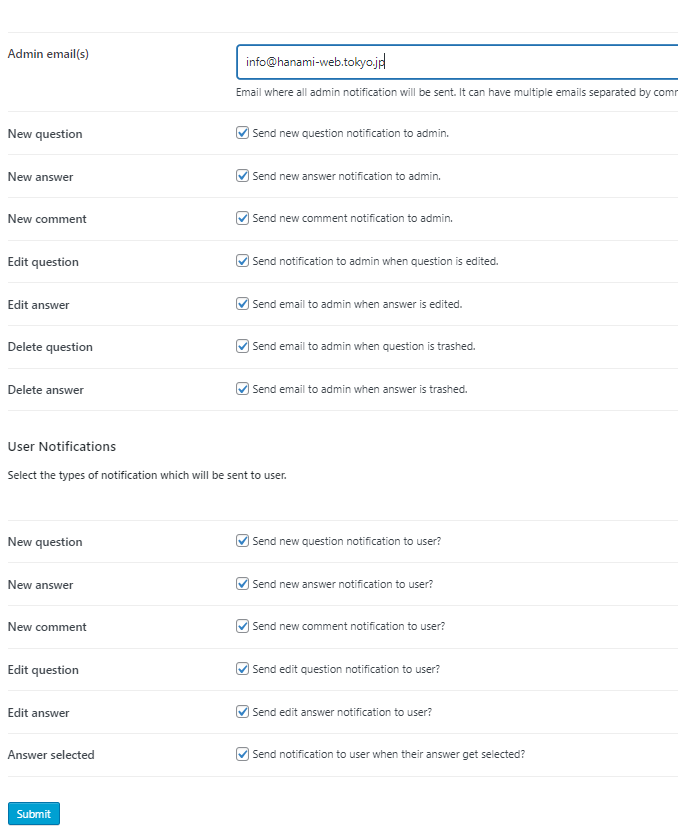Viewport: 678px width, 827px height.
Task: Uncheck admin new question notification checkbox
Action: (243, 133)
